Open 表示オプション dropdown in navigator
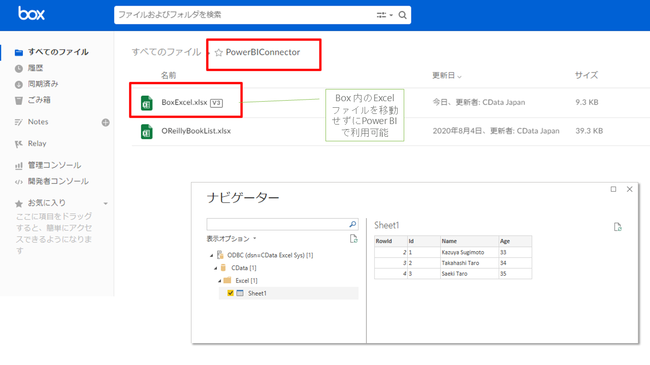Screen dimensions: 650x365 click(x=231, y=238)
